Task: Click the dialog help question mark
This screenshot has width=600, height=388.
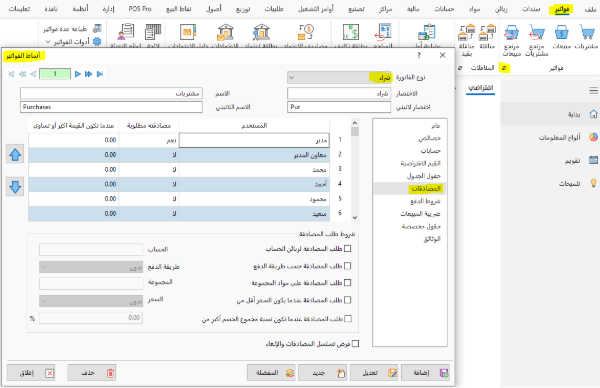Action: (x=419, y=55)
